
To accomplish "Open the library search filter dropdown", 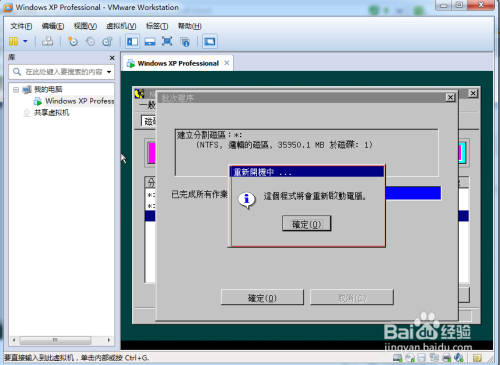I will 109,72.
